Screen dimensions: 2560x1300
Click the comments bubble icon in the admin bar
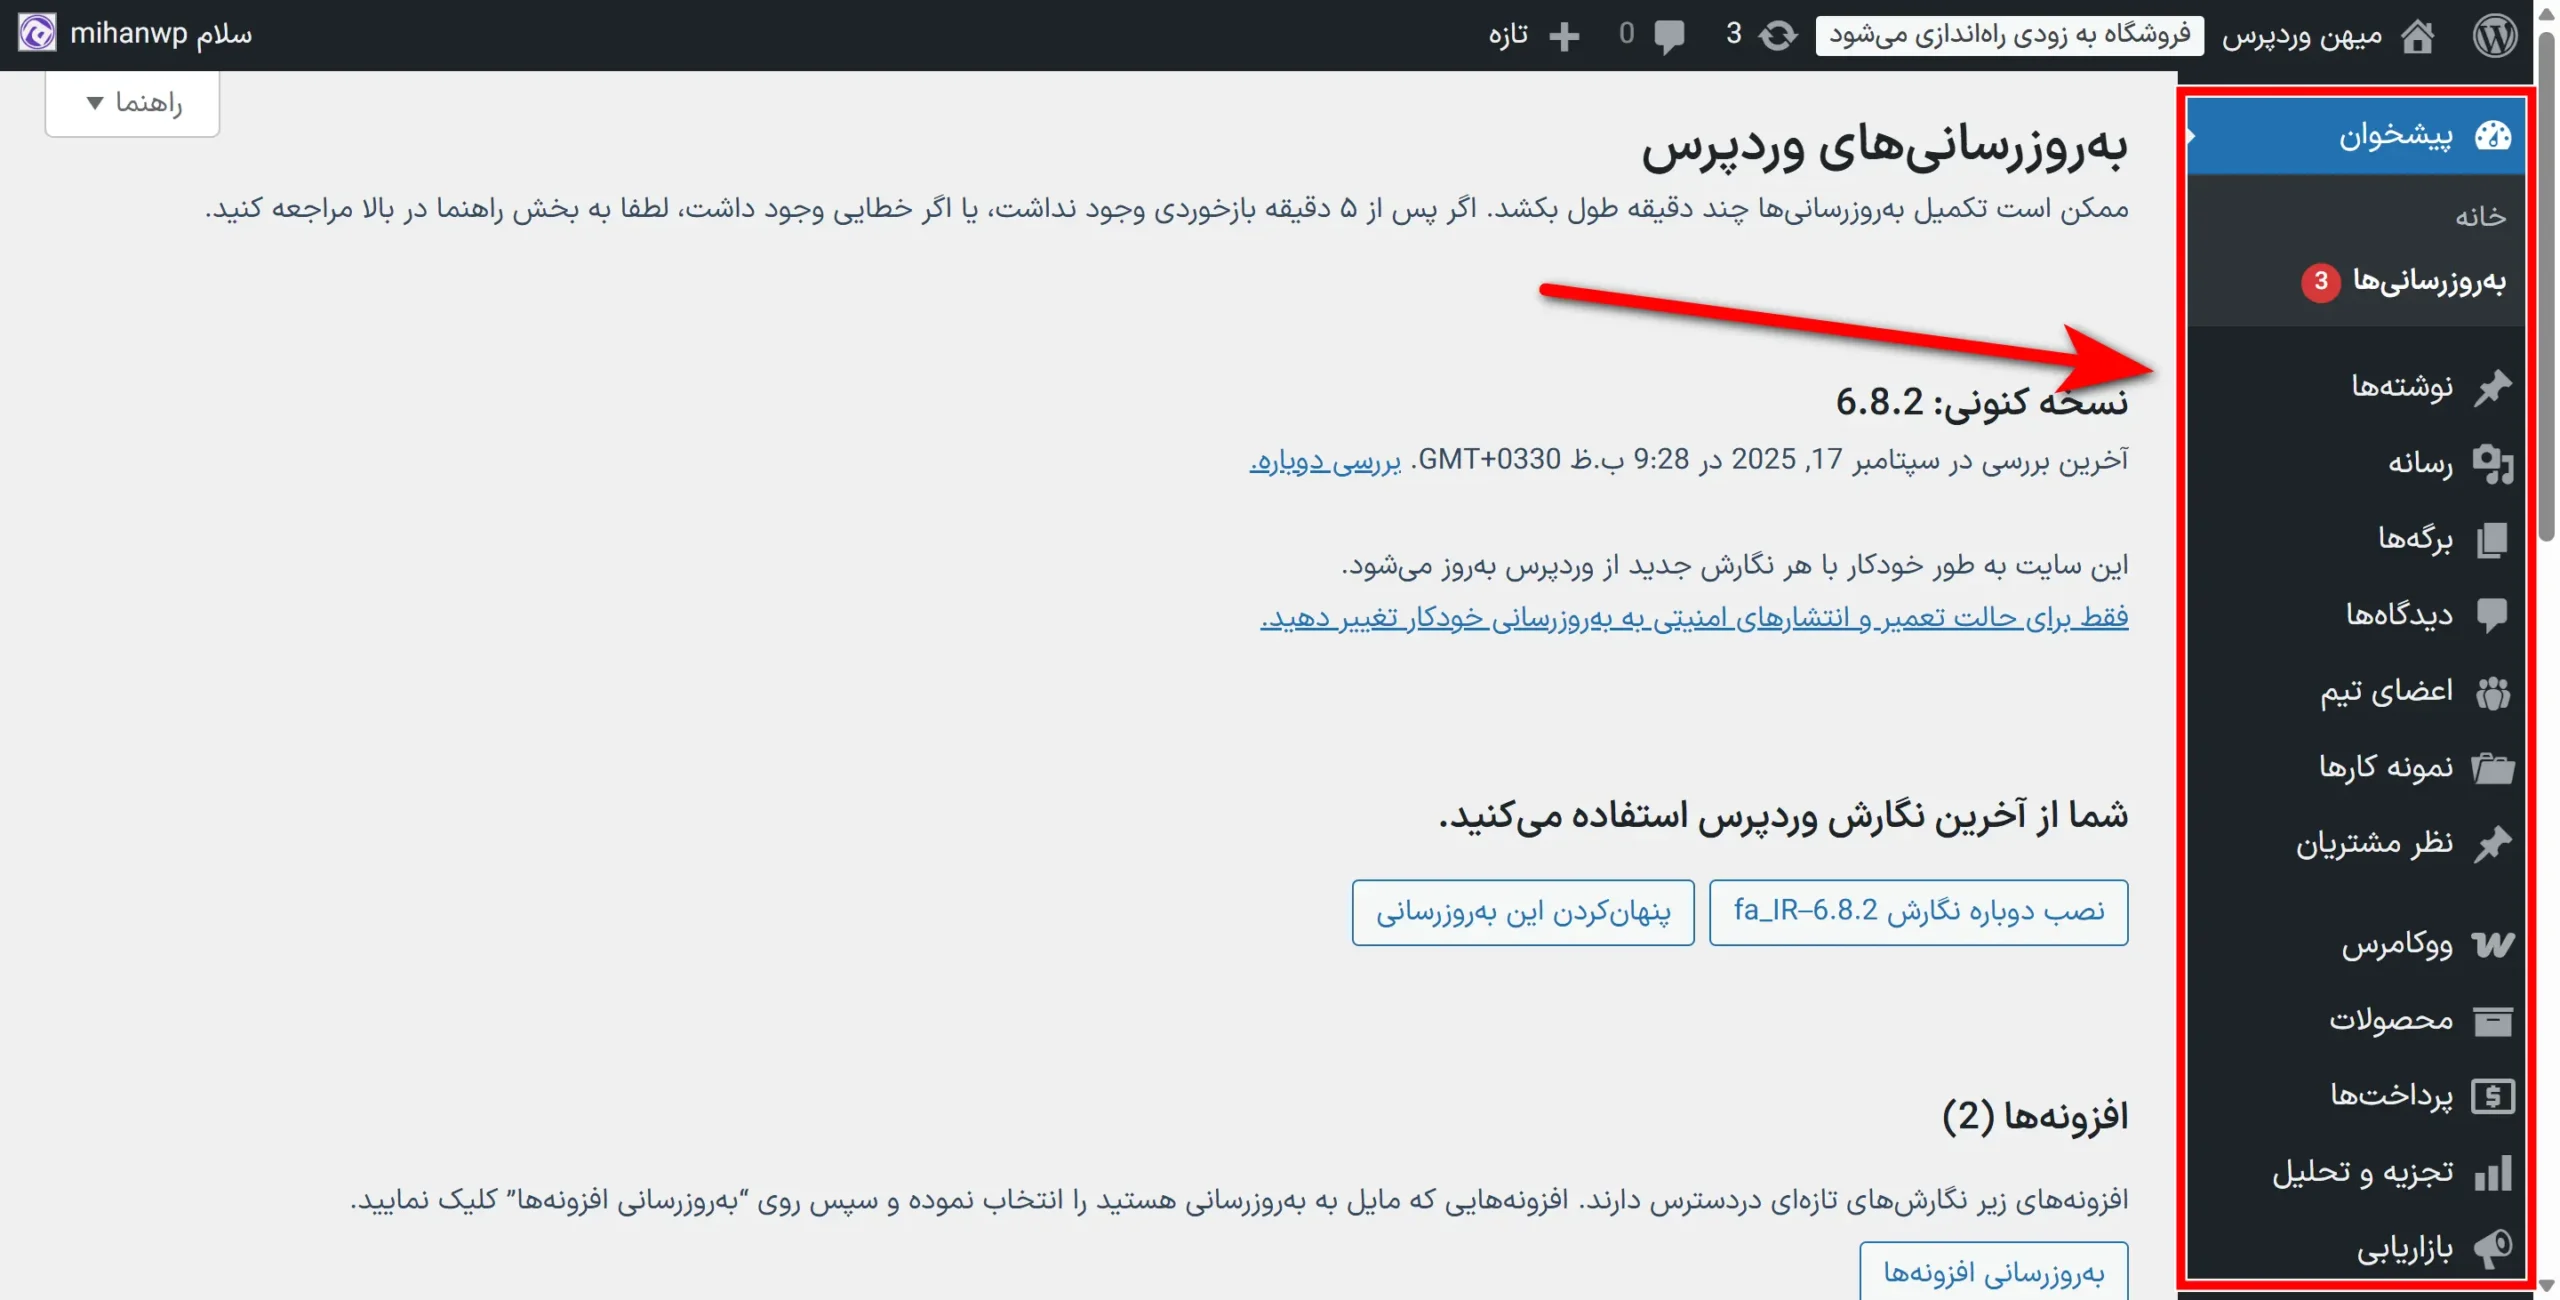pos(1669,36)
